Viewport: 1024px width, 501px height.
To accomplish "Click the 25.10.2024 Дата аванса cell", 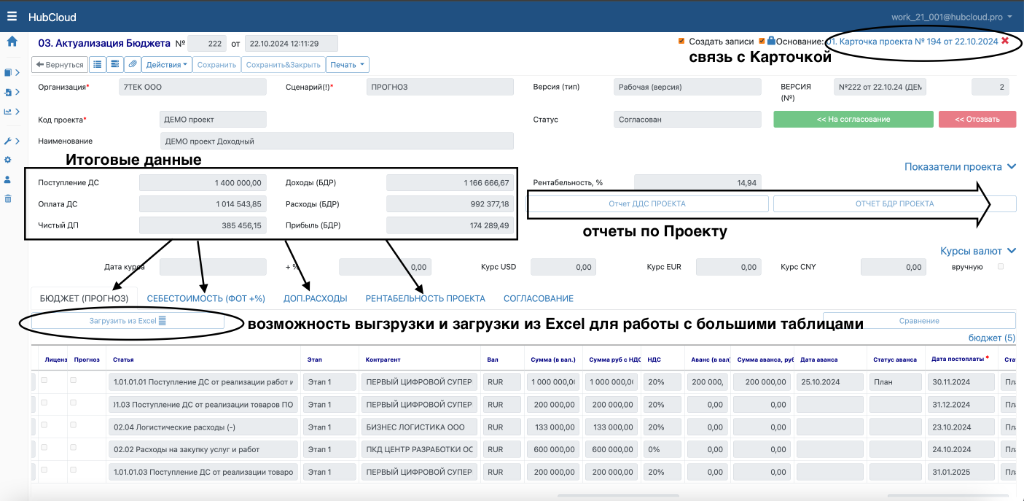I will coord(830,382).
